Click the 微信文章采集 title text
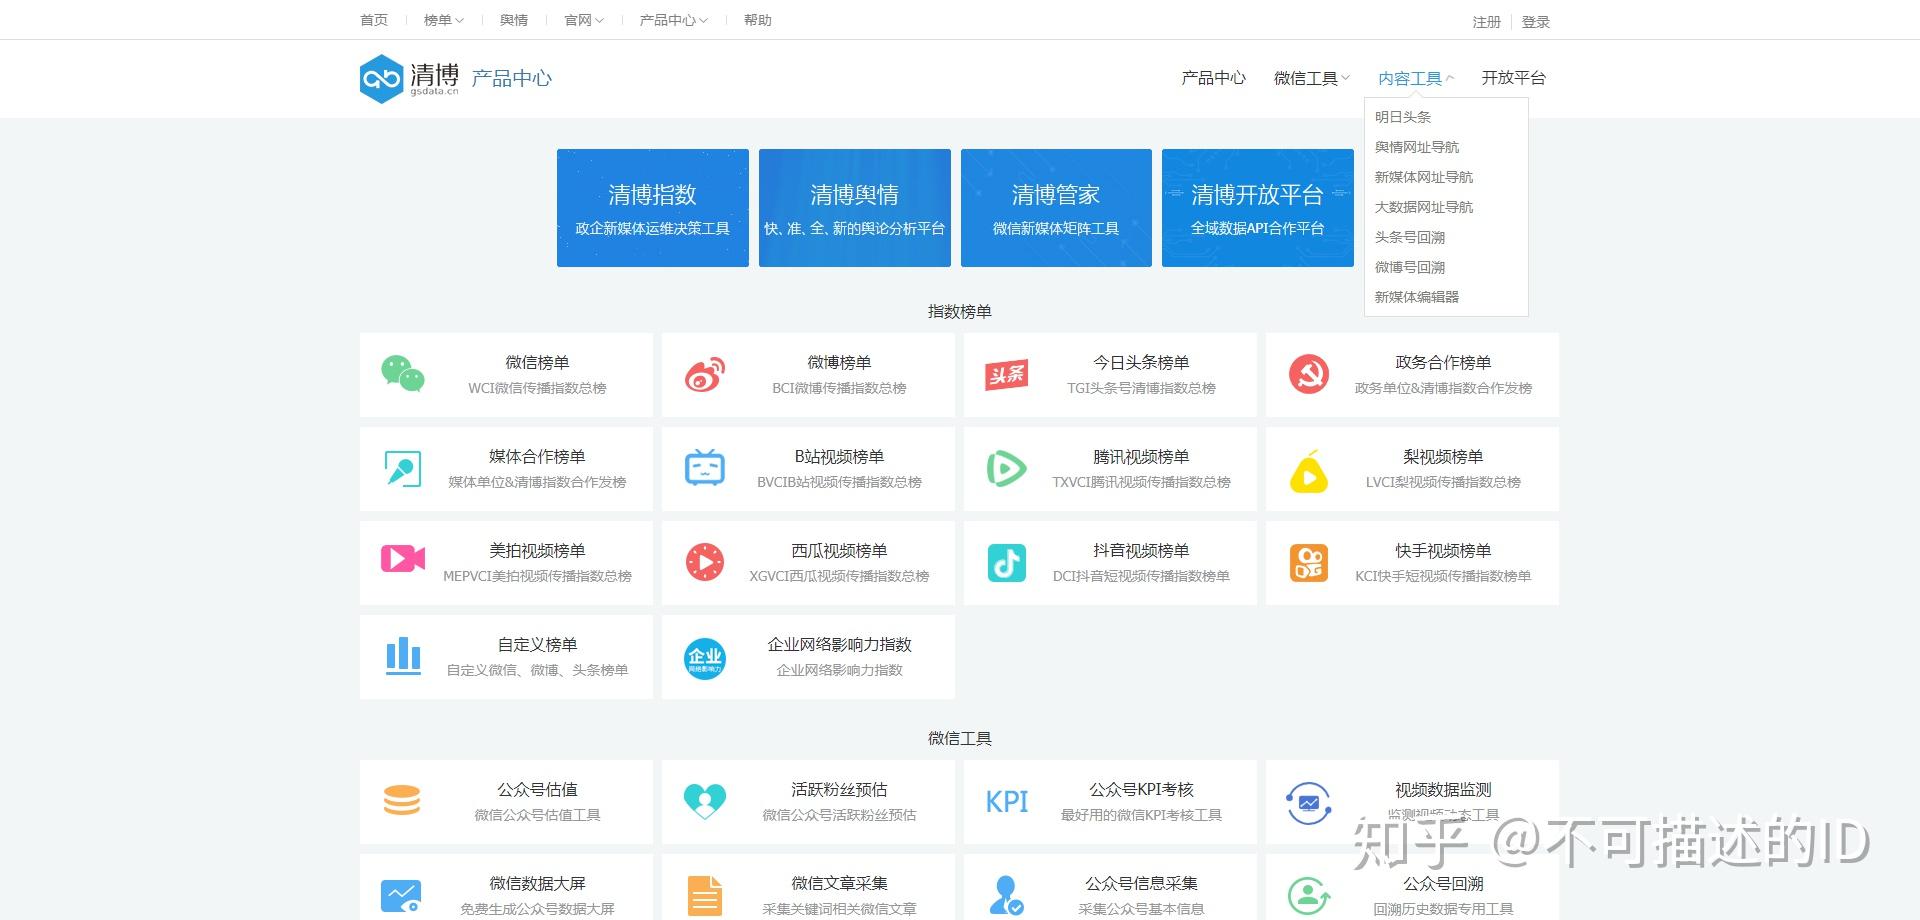Image resolution: width=1920 pixels, height=920 pixels. coord(839,883)
